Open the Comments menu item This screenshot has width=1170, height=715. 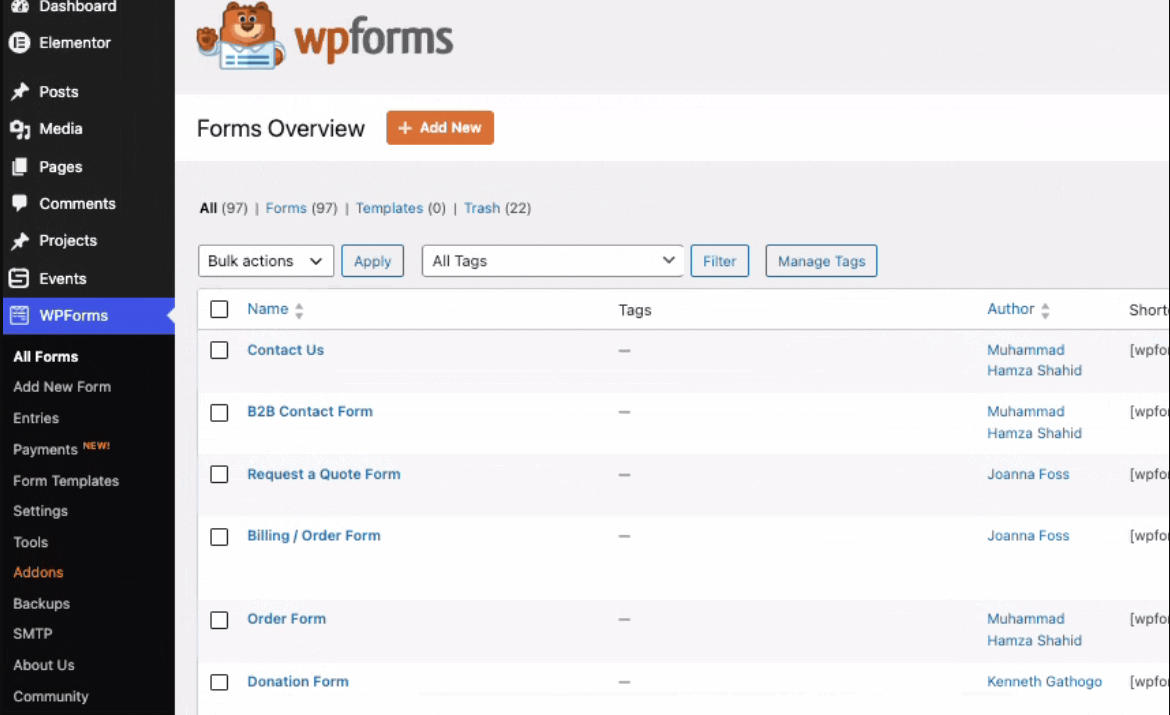77,204
